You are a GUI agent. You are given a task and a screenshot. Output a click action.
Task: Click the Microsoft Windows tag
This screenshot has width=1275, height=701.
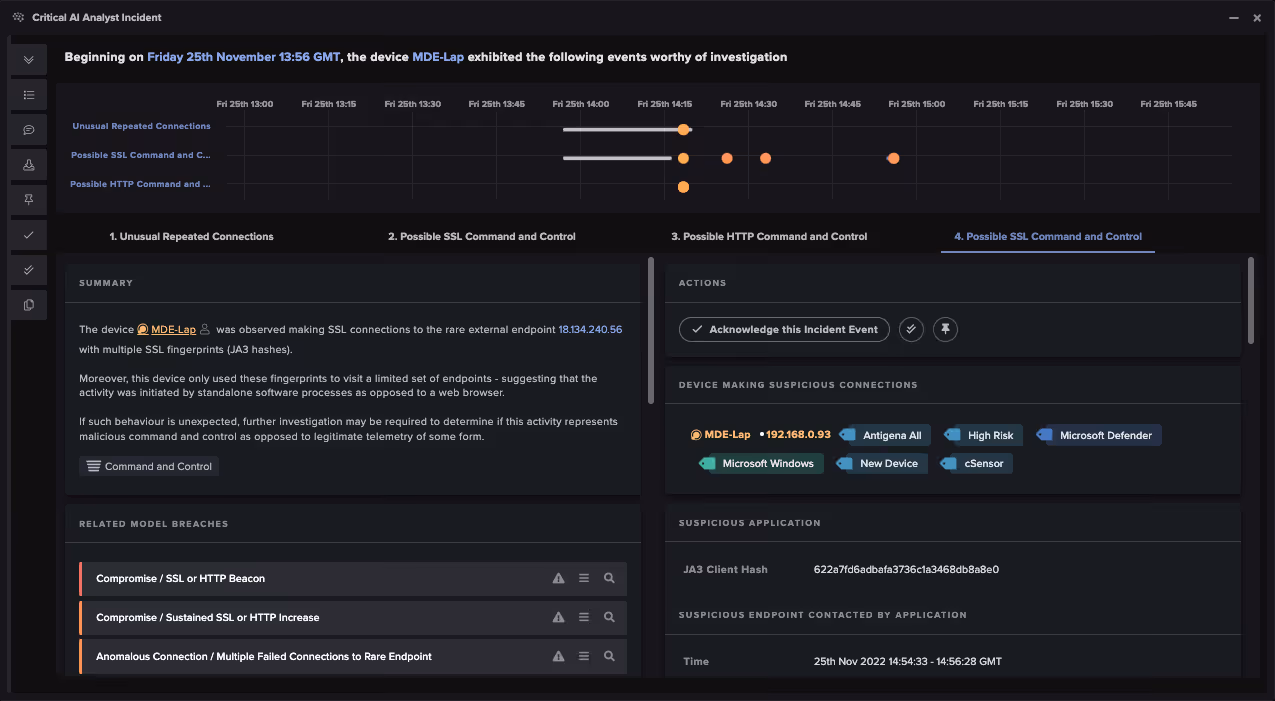[761, 463]
